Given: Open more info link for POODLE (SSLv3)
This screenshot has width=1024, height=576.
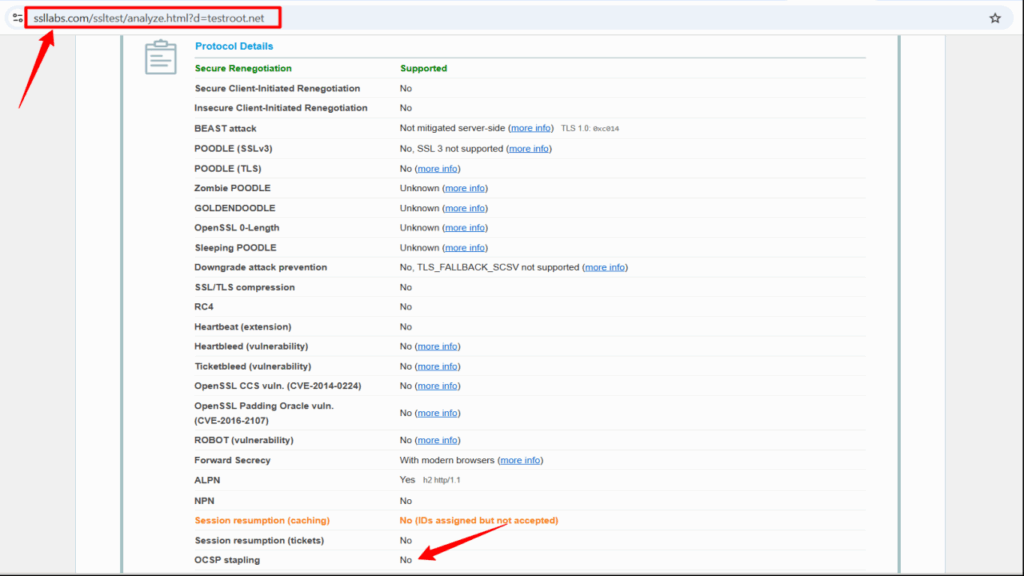Looking at the screenshot, I should pos(528,148).
